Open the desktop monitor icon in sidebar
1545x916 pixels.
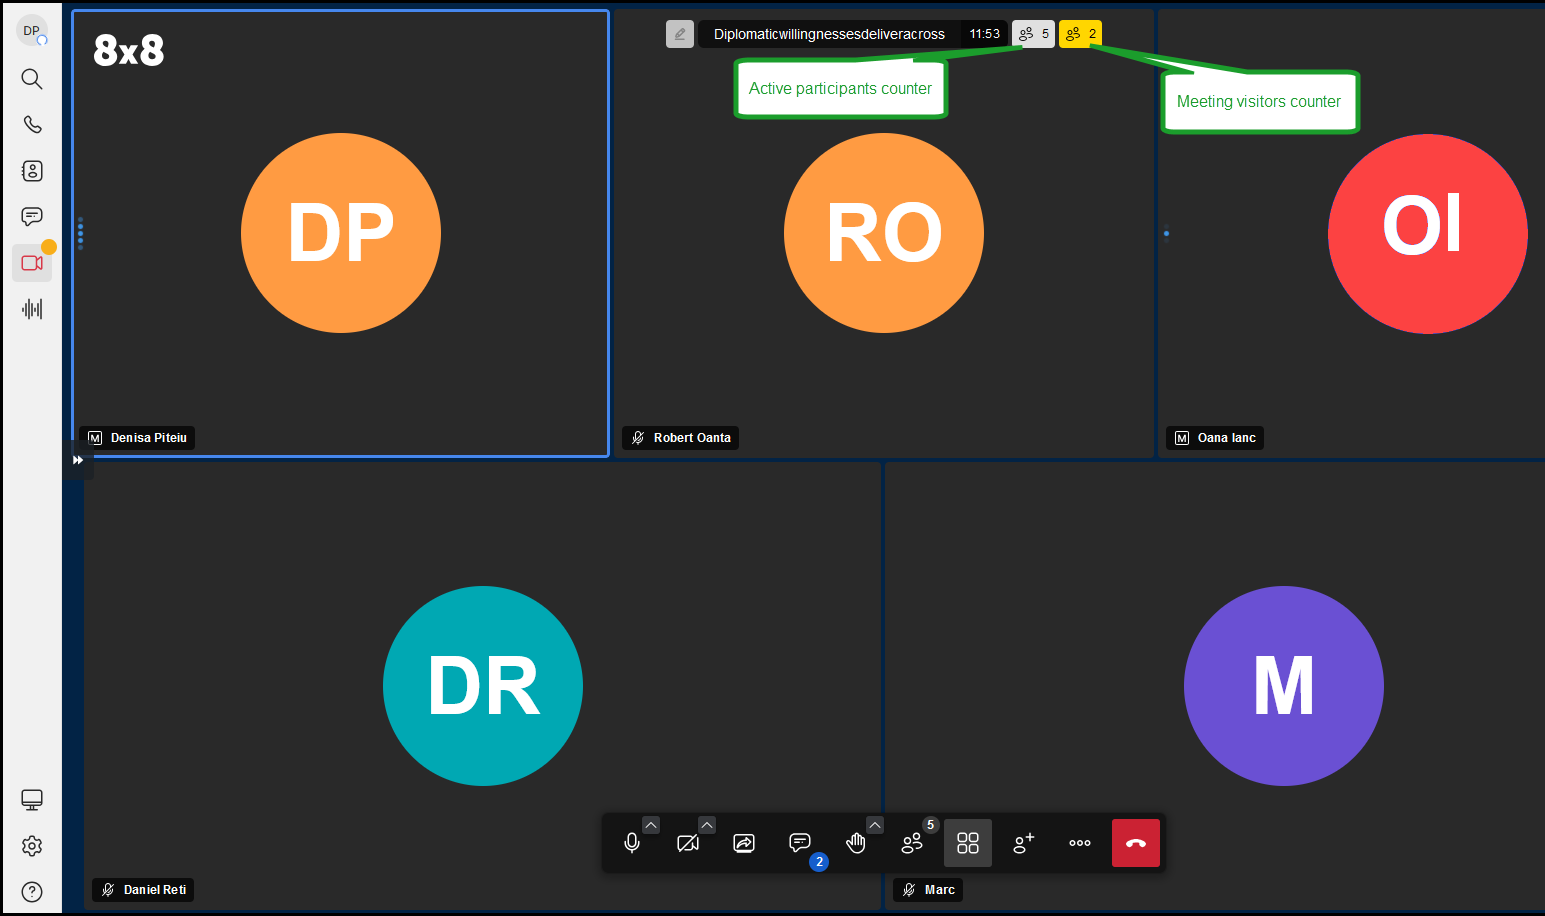click(x=32, y=800)
